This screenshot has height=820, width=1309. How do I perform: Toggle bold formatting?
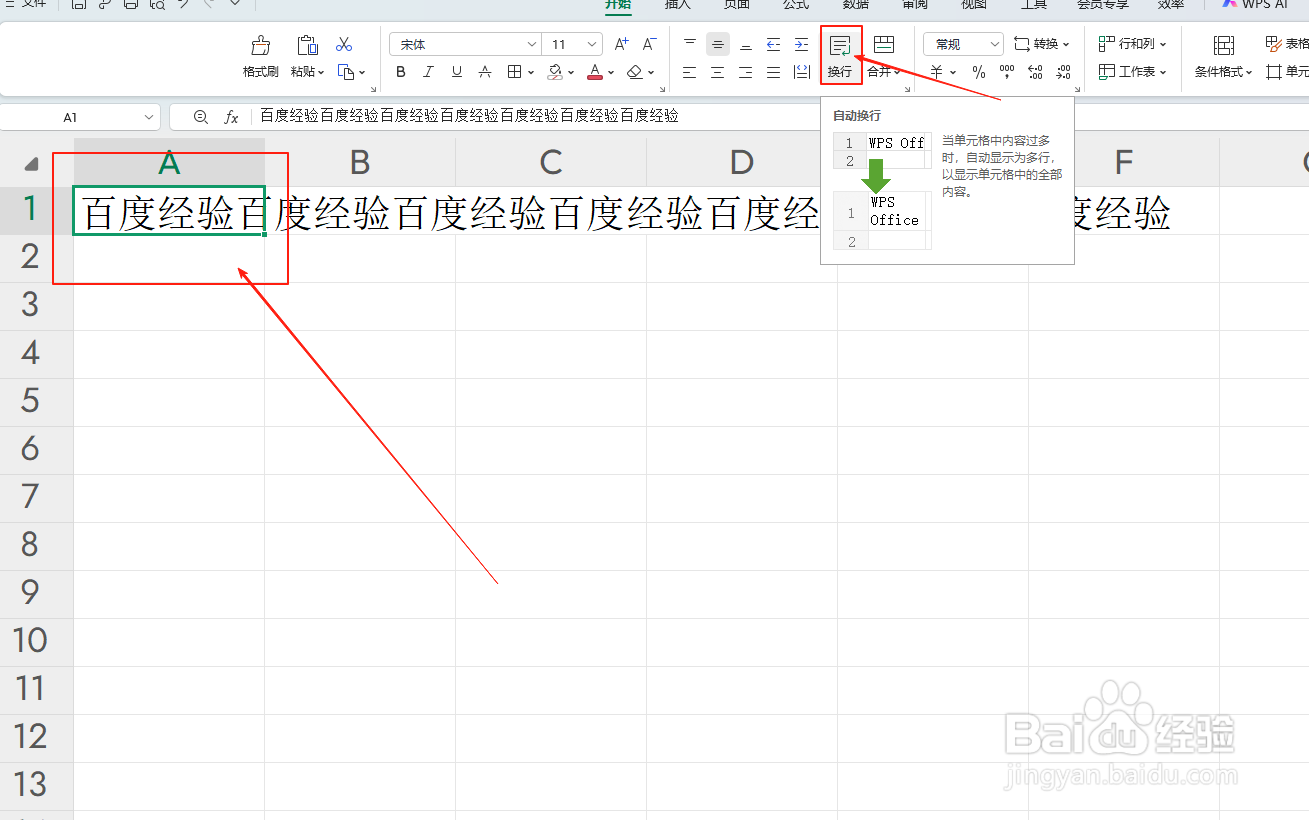point(400,71)
